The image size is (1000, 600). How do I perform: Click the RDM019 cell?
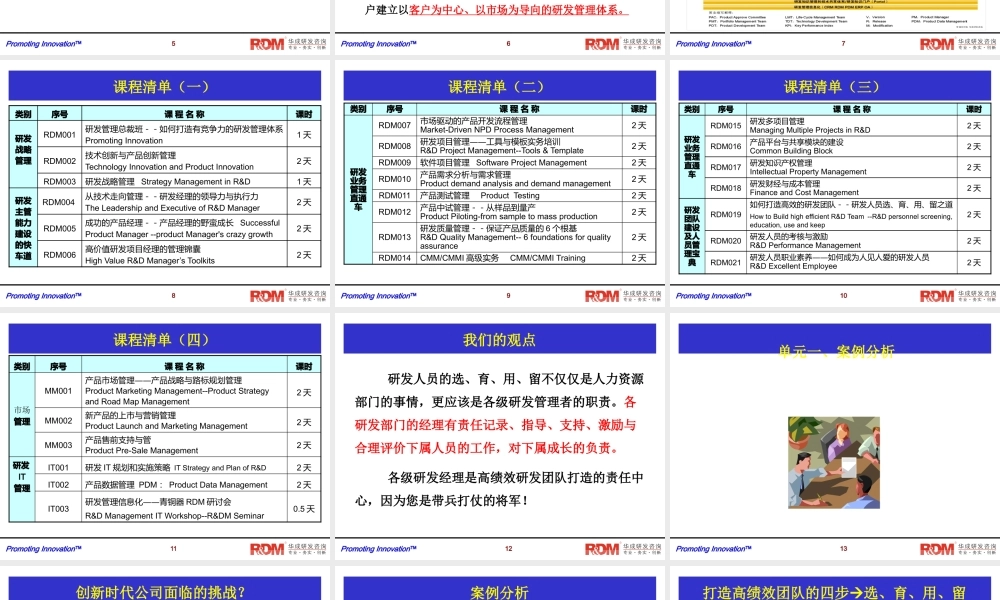[726, 215]
